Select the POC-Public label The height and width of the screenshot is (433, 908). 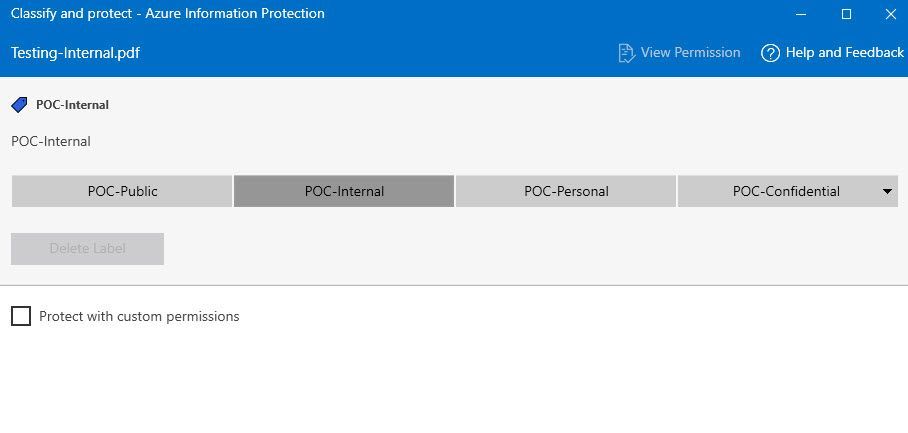(x=122, y=192)
